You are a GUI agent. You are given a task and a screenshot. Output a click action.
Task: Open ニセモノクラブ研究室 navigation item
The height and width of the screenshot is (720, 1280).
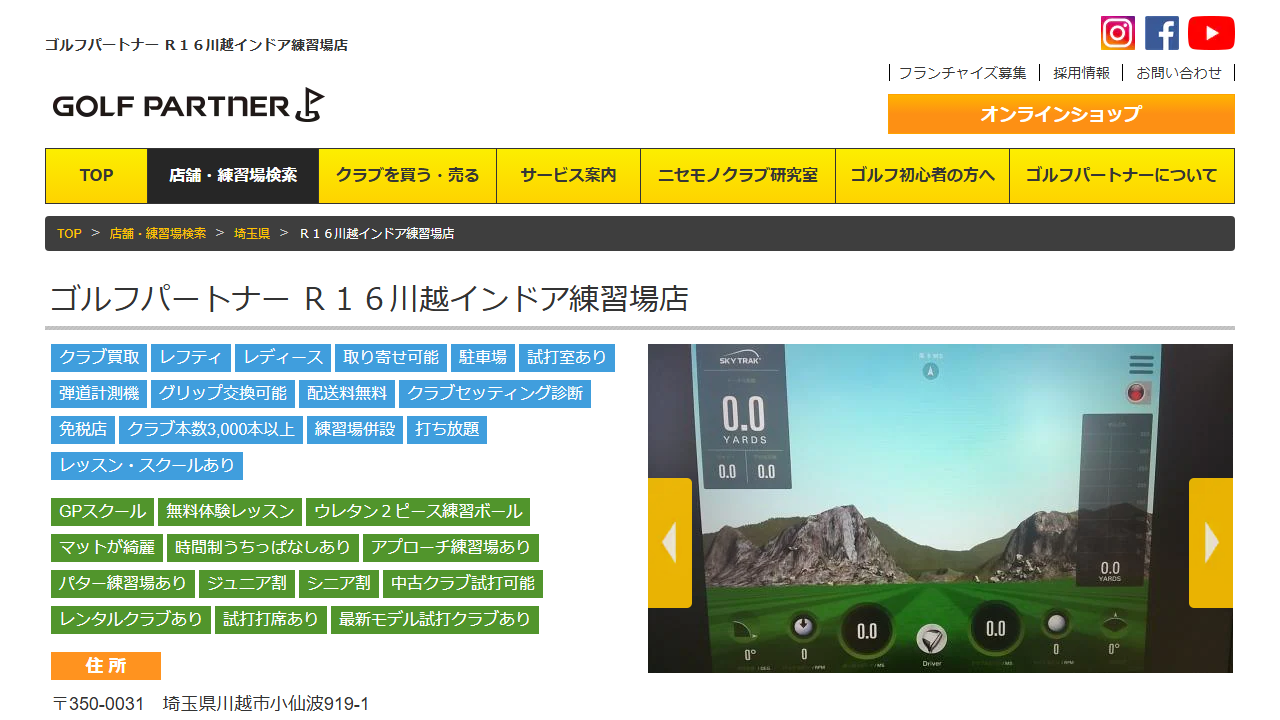click(738, 176)
